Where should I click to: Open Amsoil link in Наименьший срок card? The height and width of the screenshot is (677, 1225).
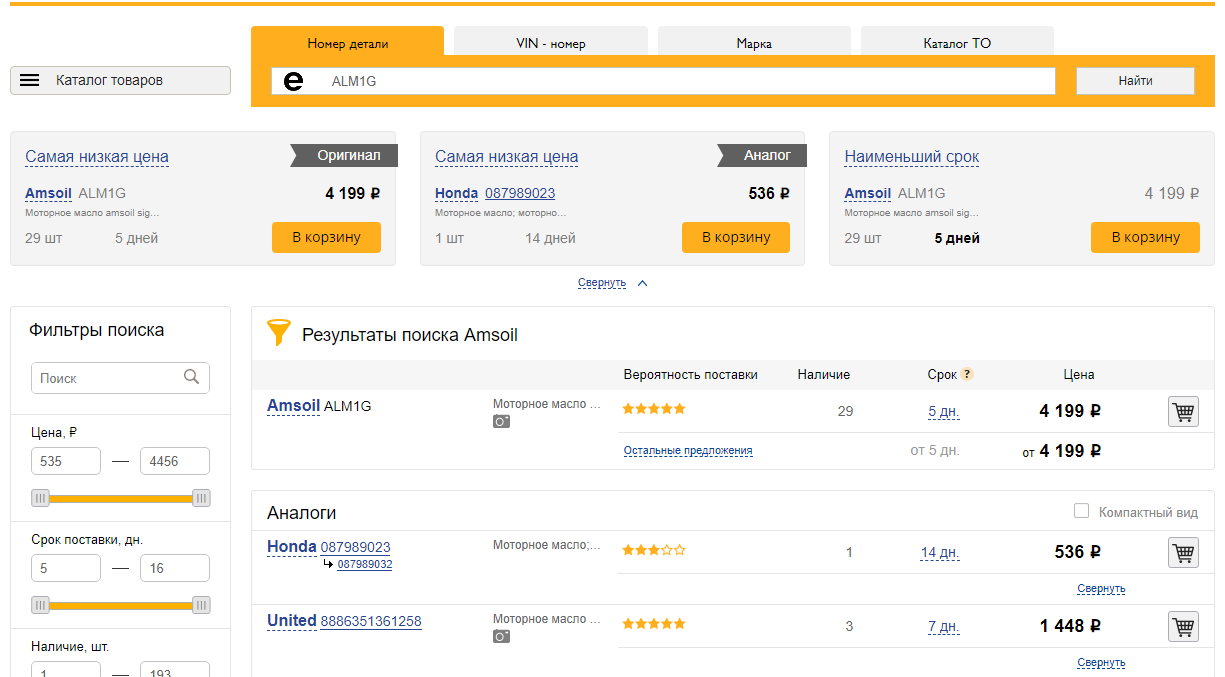tap(868, 193)
